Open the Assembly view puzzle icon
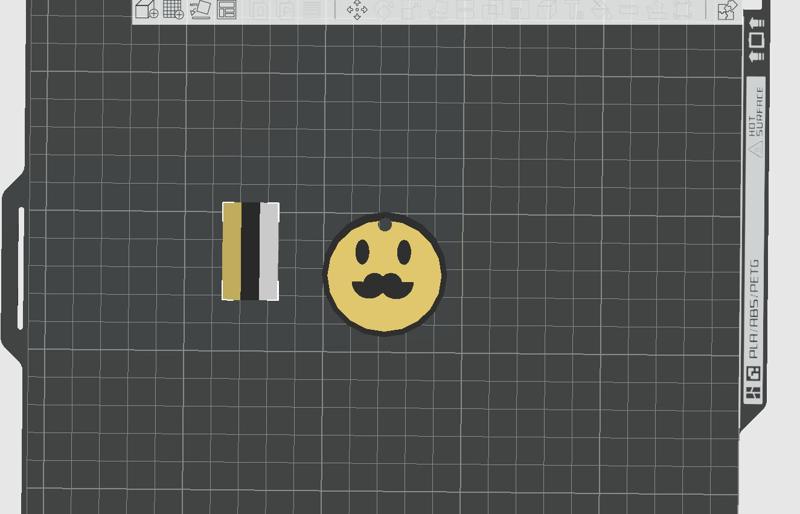 coord(727,10)
